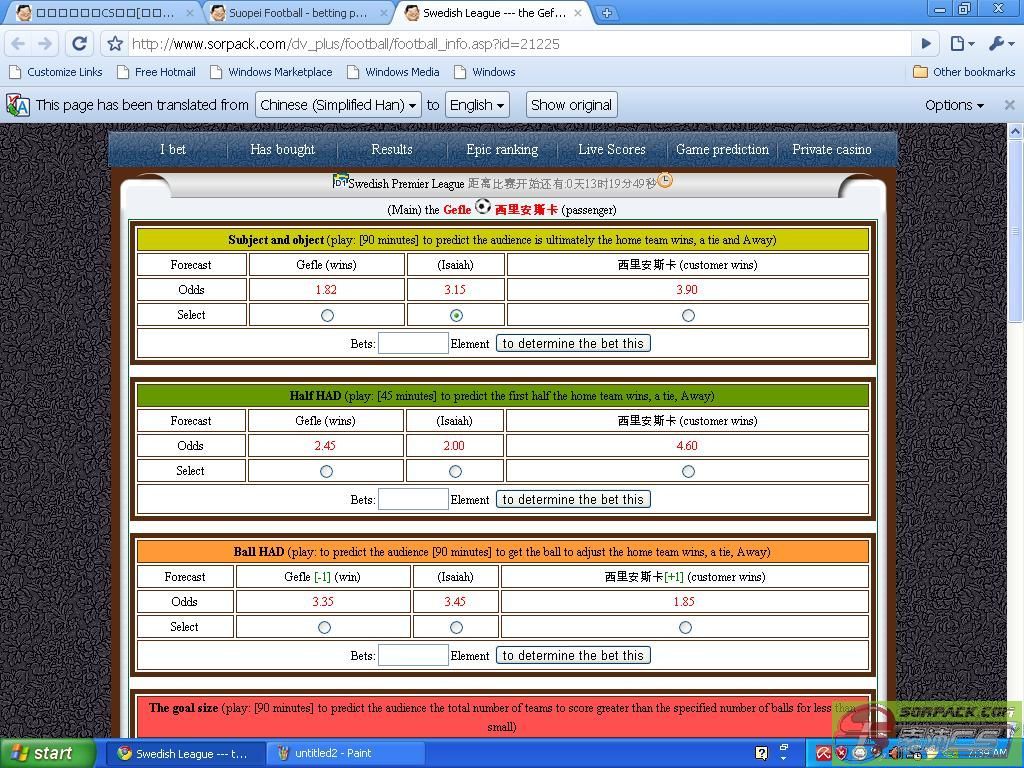This screenshot has width=1024, height=768.
Task: Close the translation bar
Action: coord(1009,105)
